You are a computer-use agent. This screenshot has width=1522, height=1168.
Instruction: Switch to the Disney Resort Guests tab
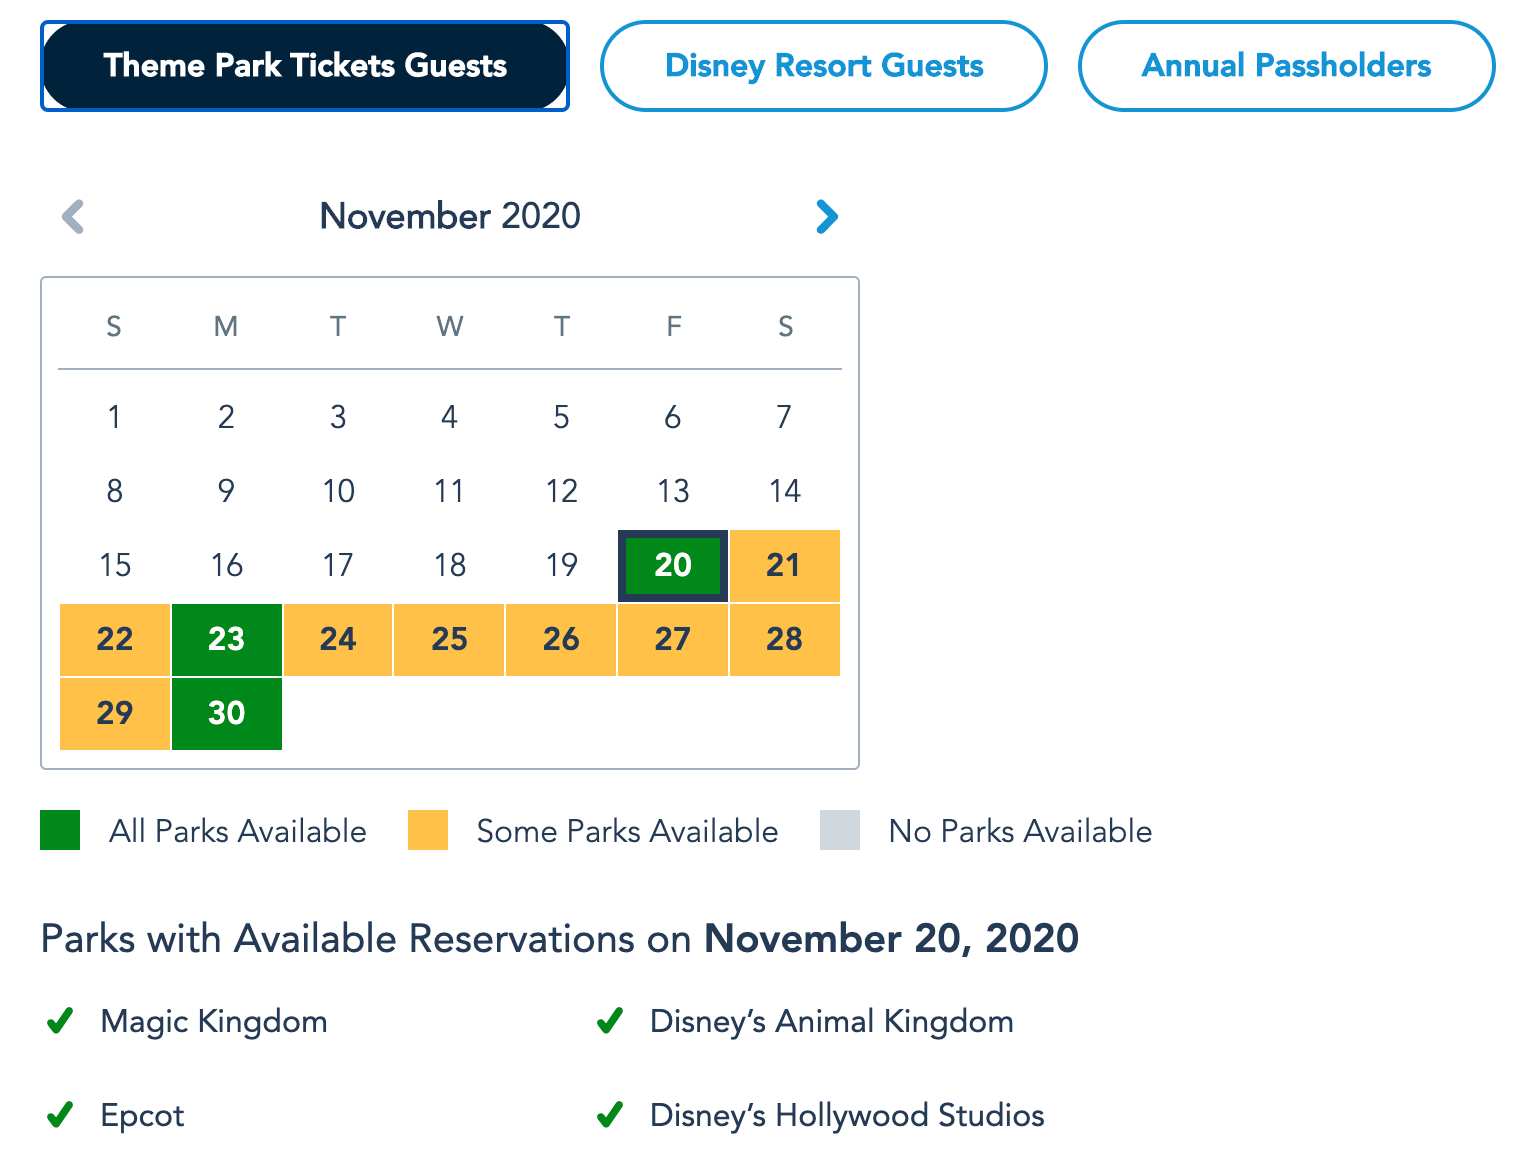[823, 66]
